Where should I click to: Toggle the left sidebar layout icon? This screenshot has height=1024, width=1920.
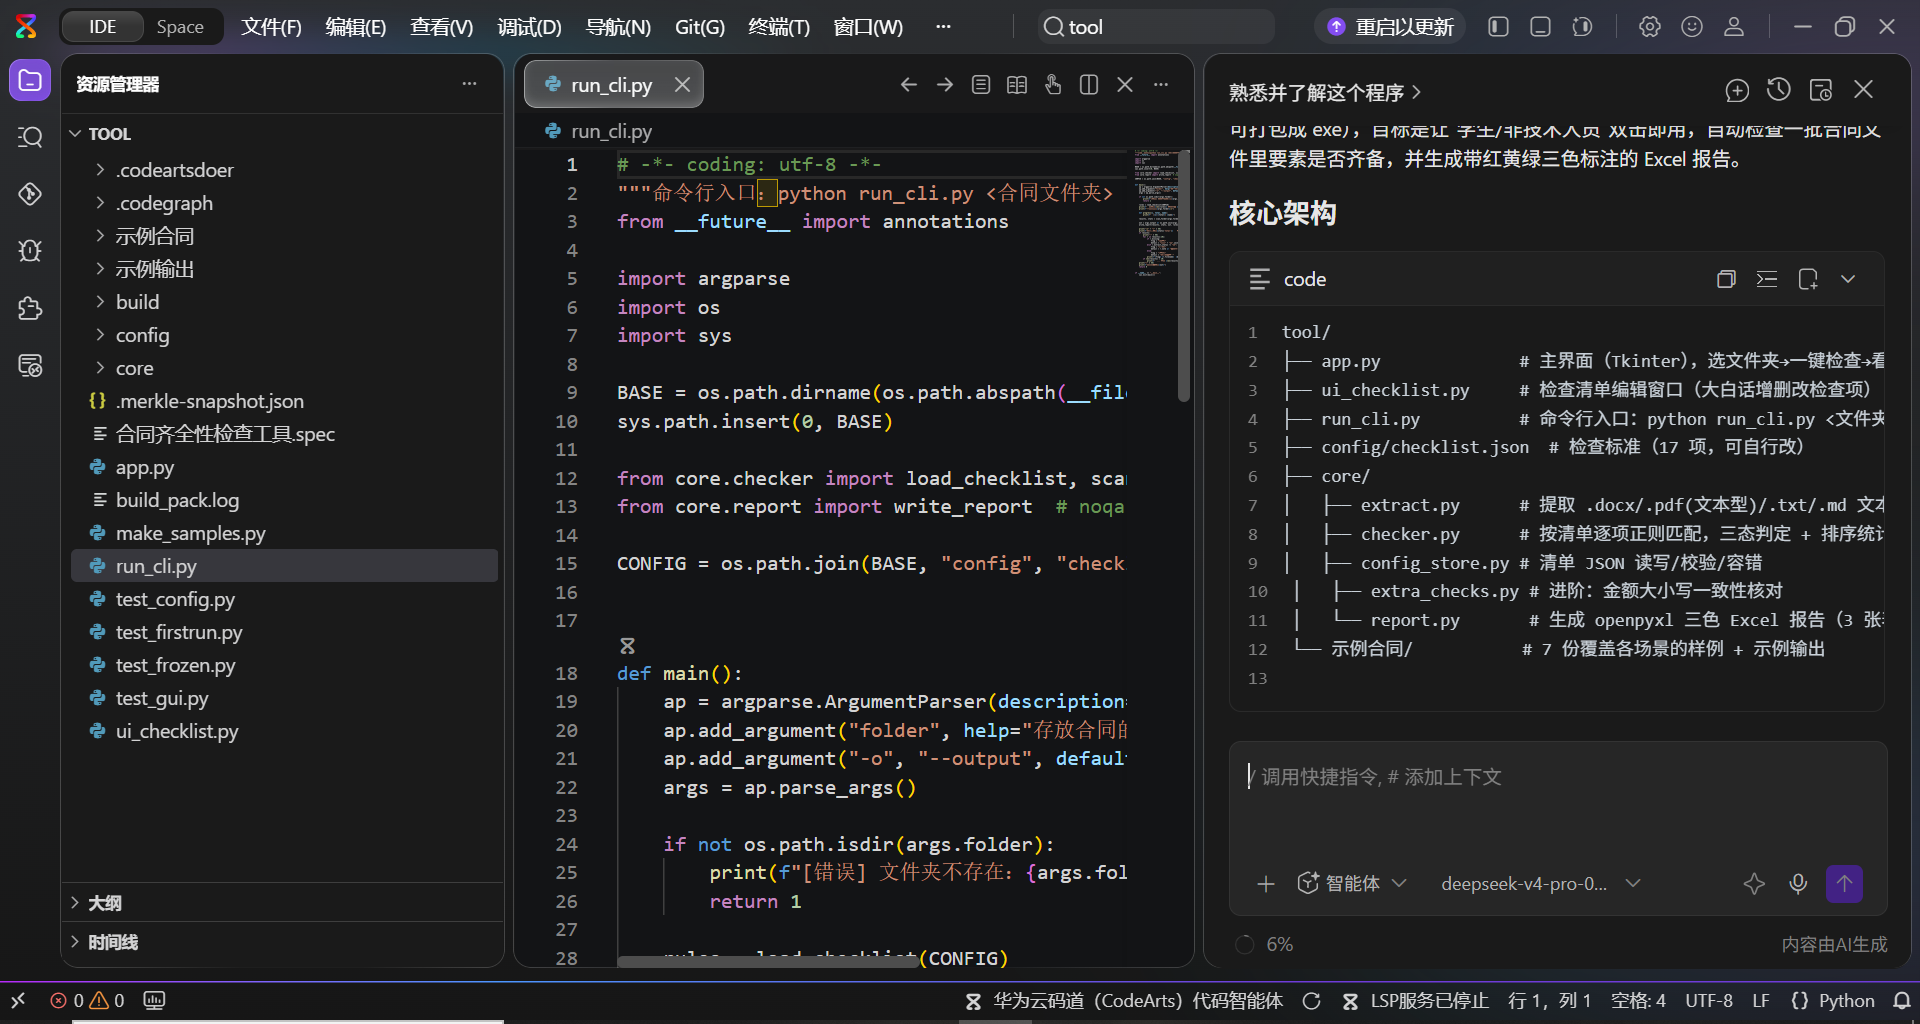click(1498, 27)
